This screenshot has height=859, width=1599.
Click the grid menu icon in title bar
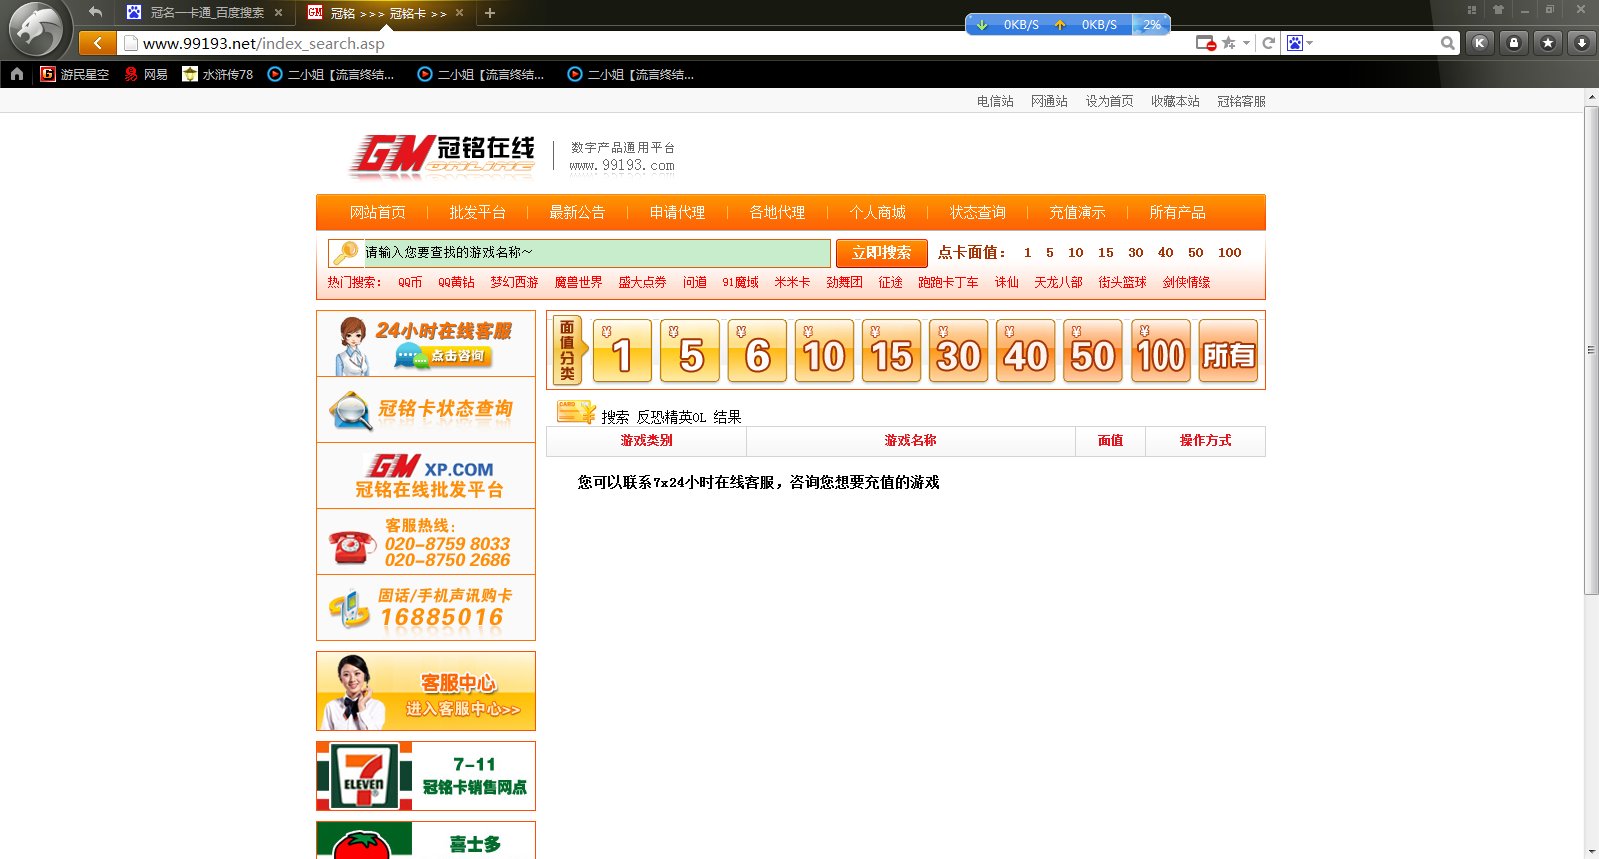[1472, 10]
